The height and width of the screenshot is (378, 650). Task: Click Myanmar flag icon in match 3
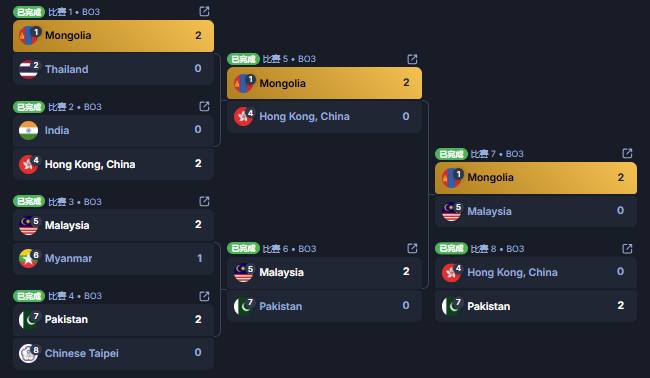29,258
